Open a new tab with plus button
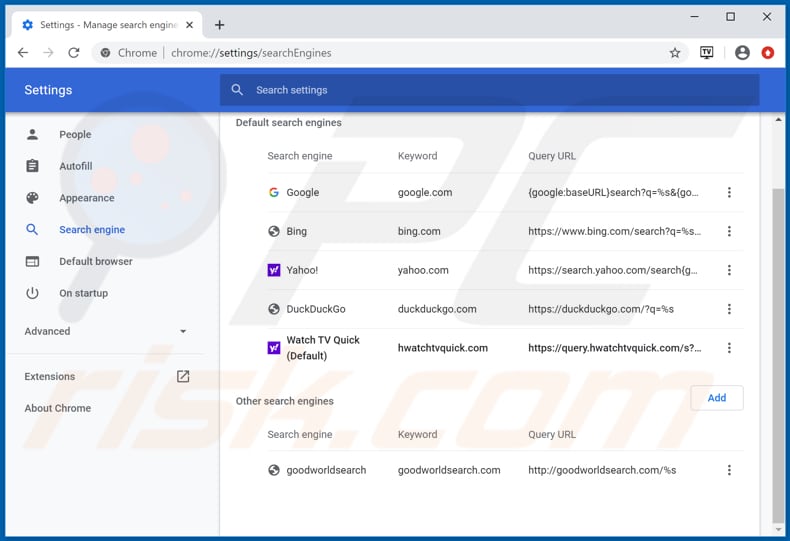The image size is (790, 541). (x=219, y=25)
